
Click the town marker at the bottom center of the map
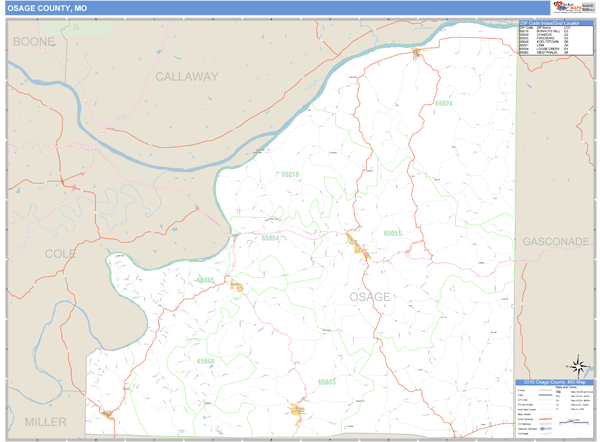297,408
